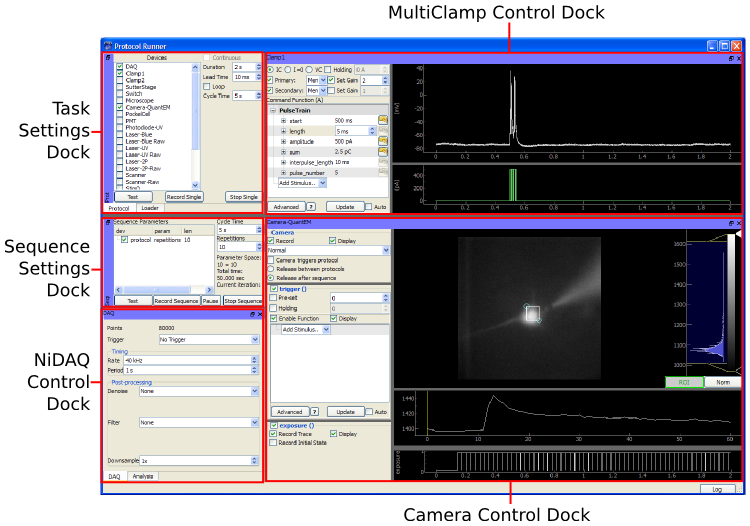Enable the Clamp2 device checkbox
Screen dimensions: 750x526
click(x=120, y=80)
